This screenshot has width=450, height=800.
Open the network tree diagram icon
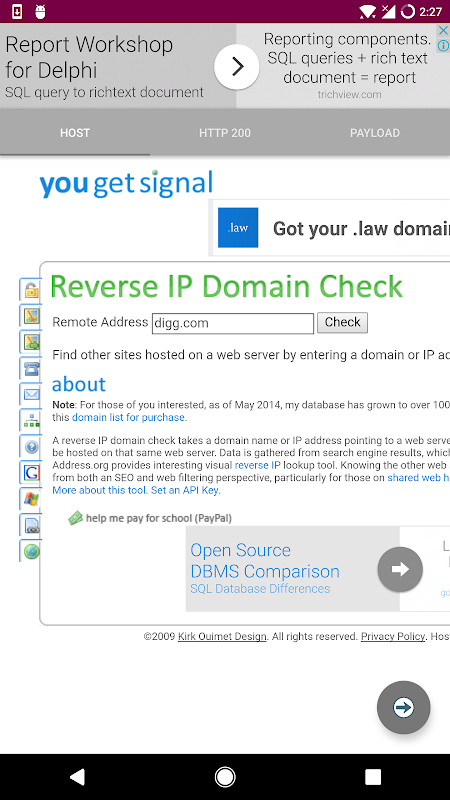[x=31, y=420]
